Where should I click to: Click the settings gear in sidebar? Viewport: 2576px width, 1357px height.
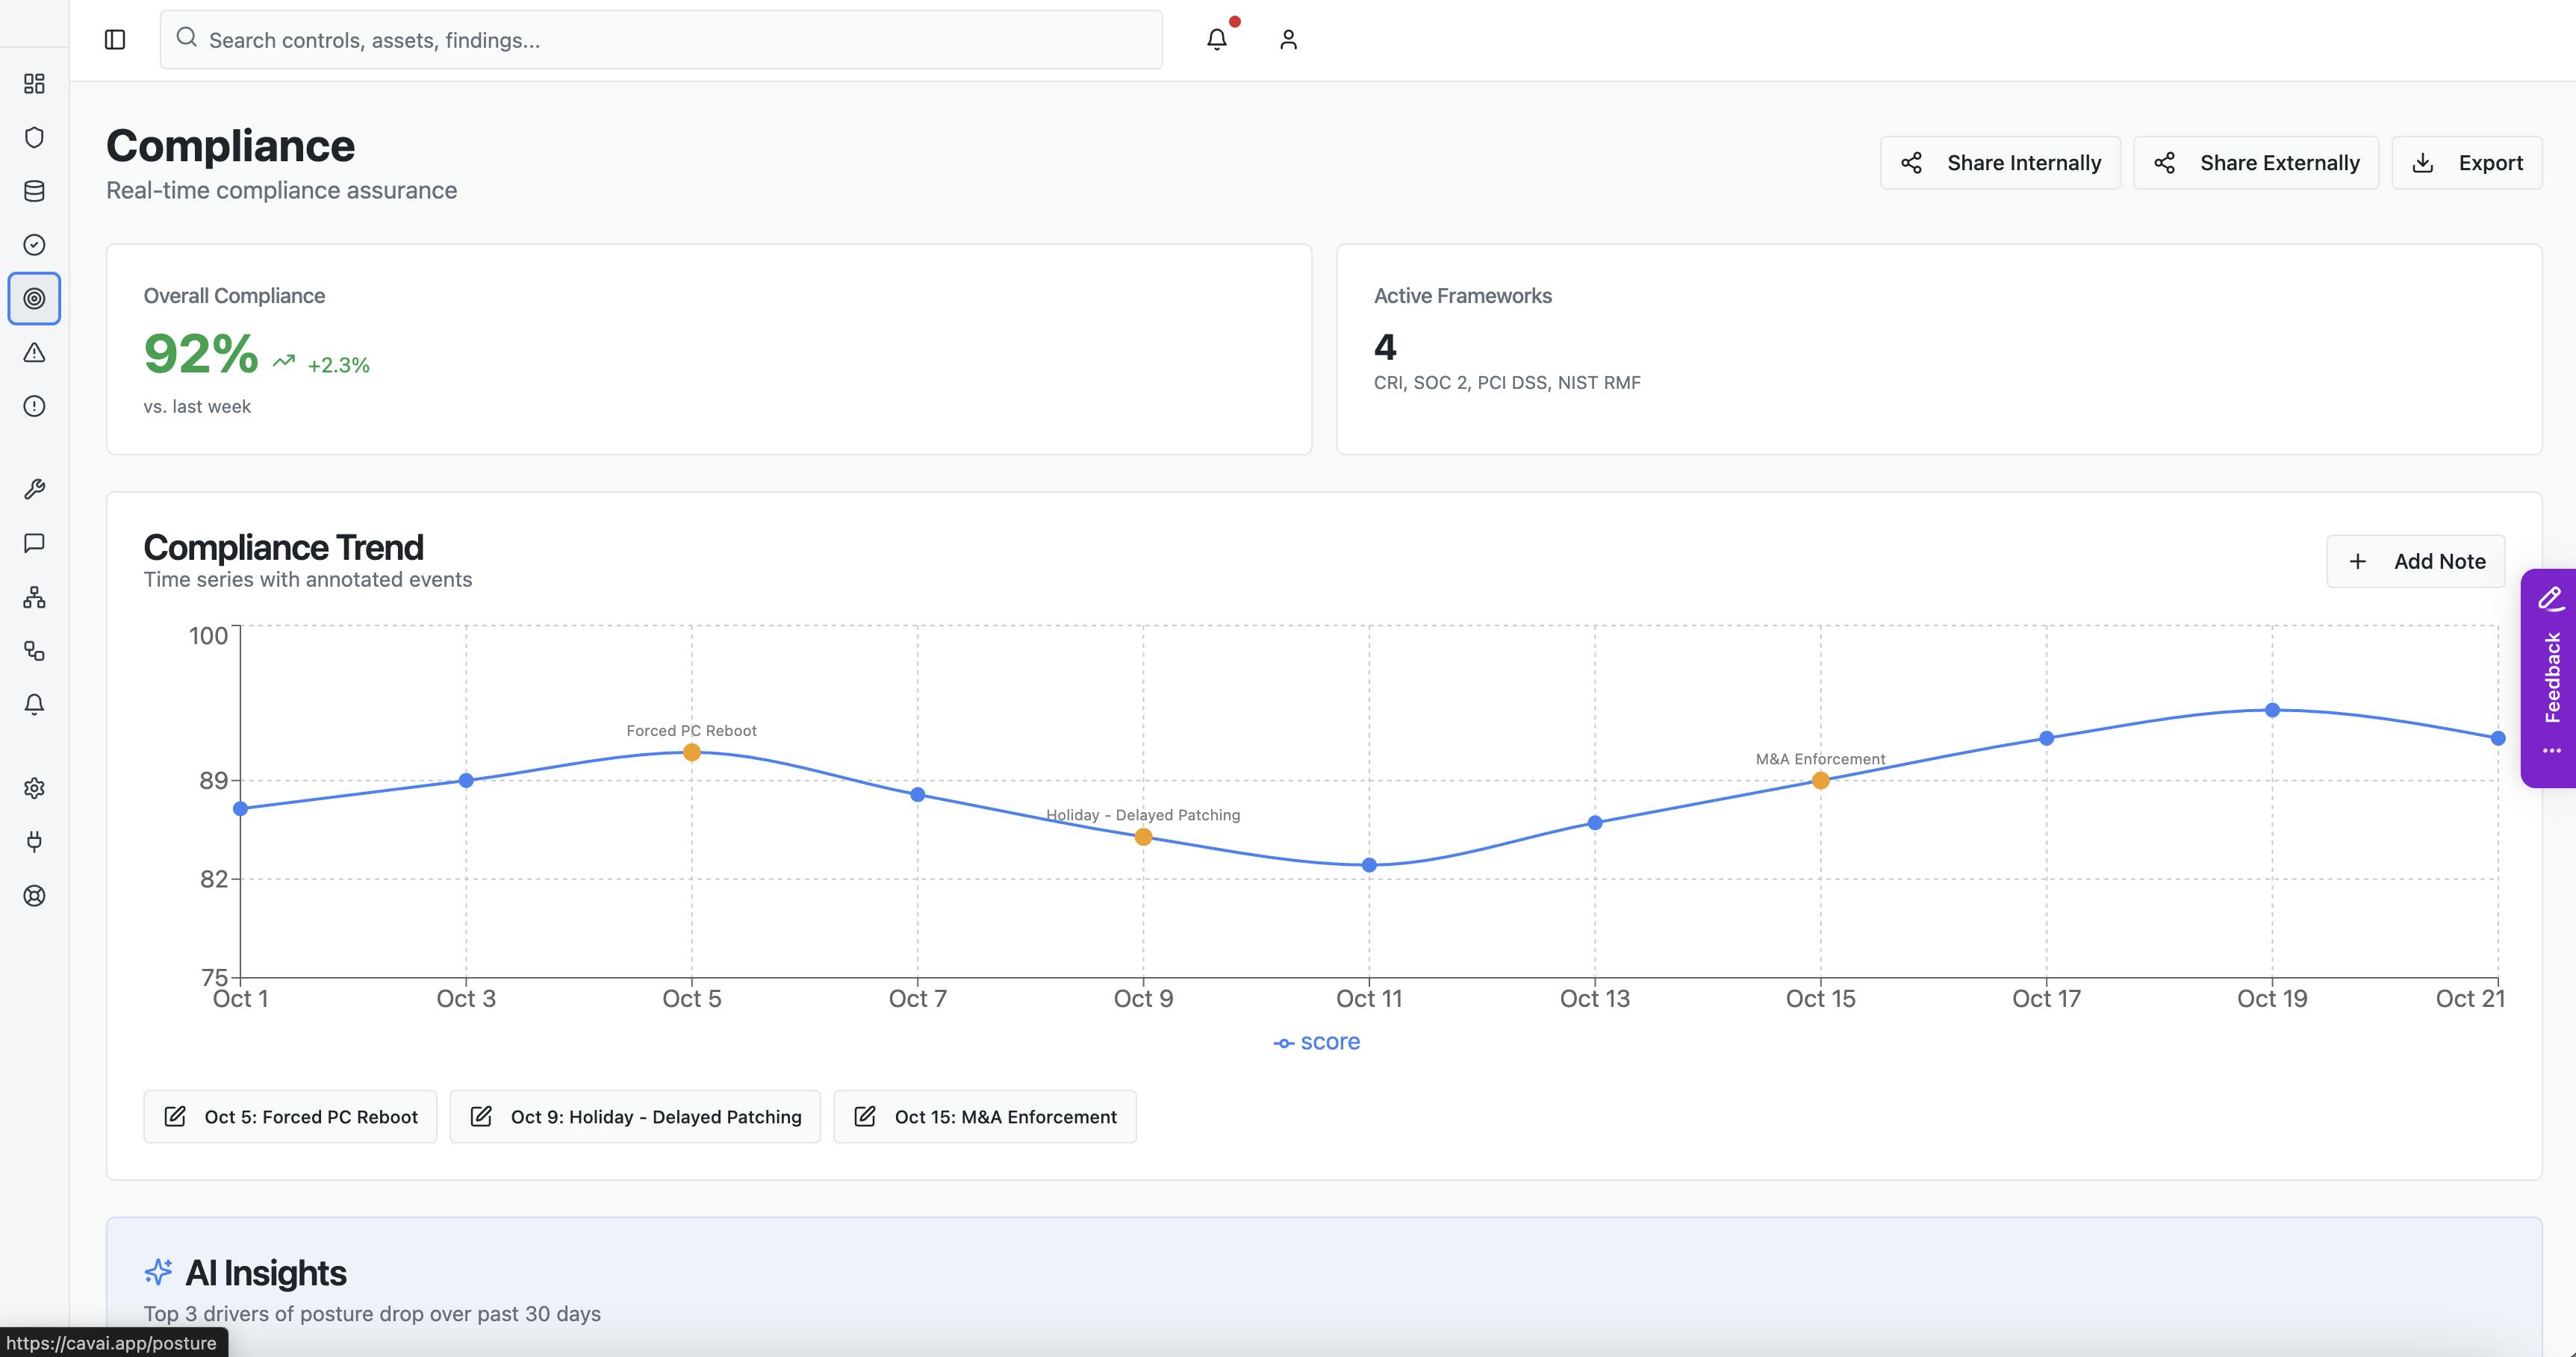(34, 788)
